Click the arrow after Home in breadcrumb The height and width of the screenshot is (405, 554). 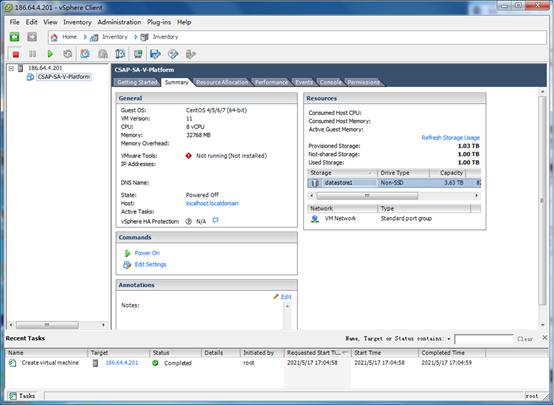[85, 37]
